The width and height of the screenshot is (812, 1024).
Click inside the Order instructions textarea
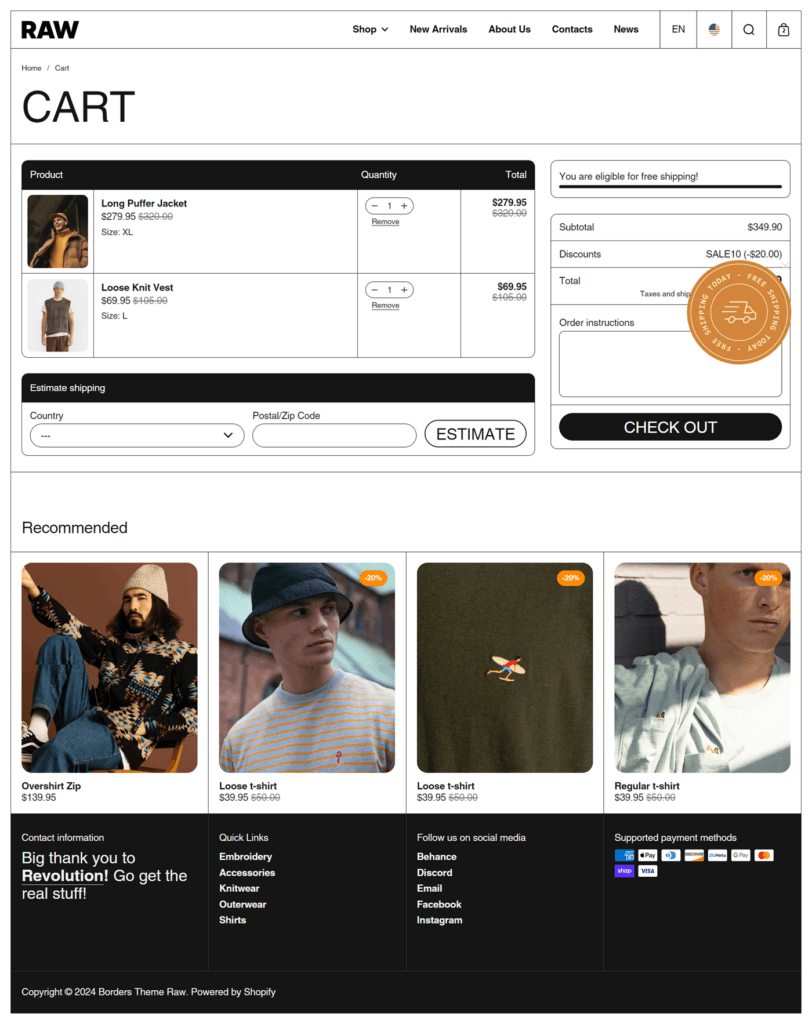coord(670,364)
